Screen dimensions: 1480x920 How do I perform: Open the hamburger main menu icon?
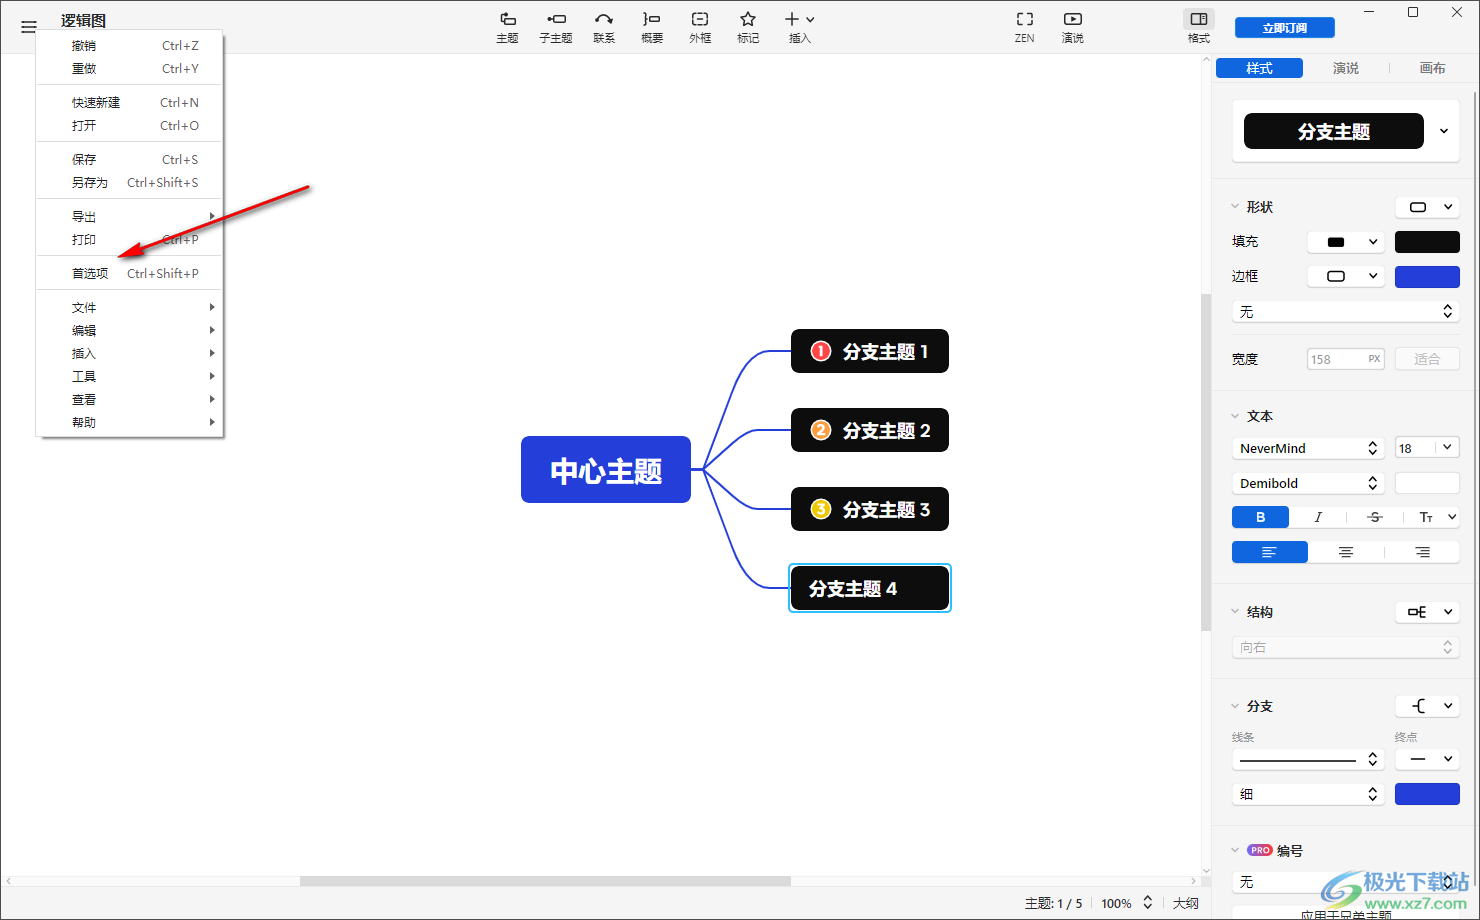[29, 27]
